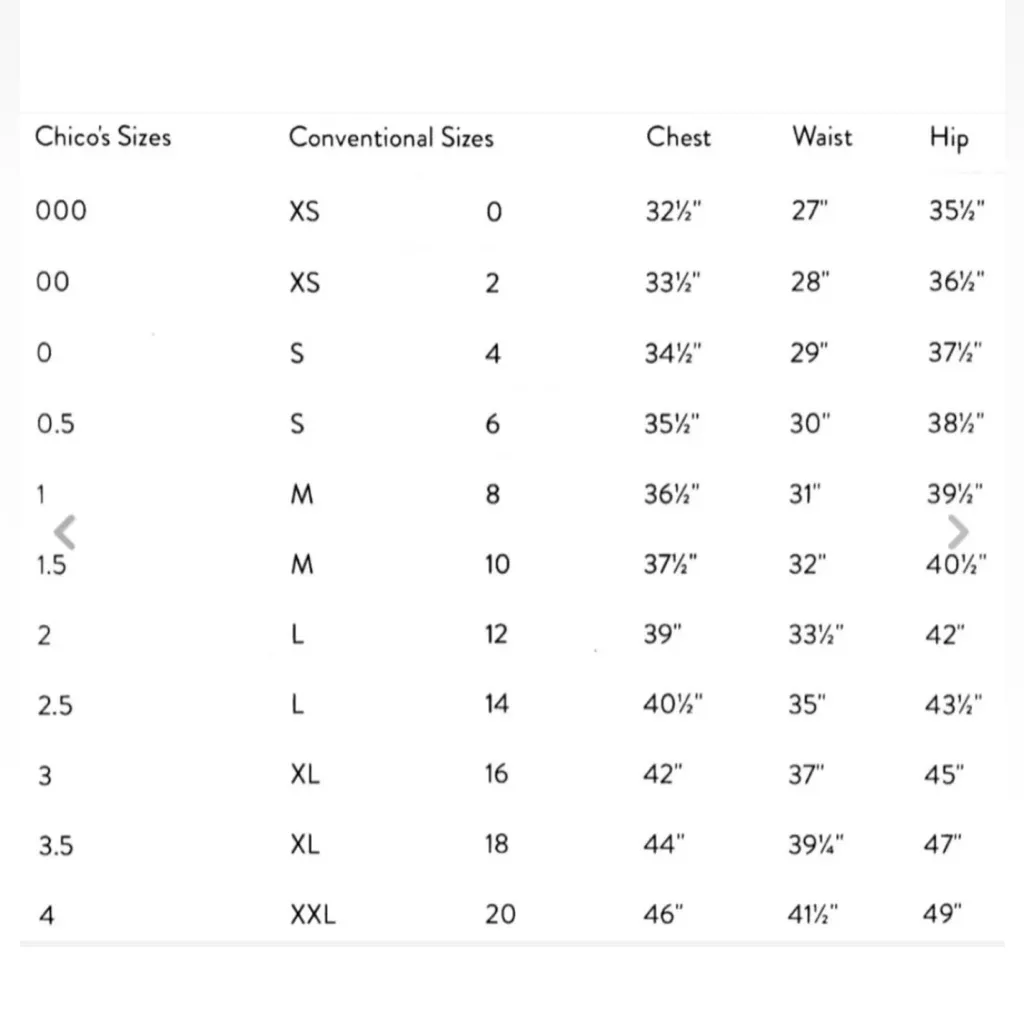Image resolution: width=1024 pixels, height=1024 pixels.
Task: Click the previous image left arrow
Action: point(64,532)
